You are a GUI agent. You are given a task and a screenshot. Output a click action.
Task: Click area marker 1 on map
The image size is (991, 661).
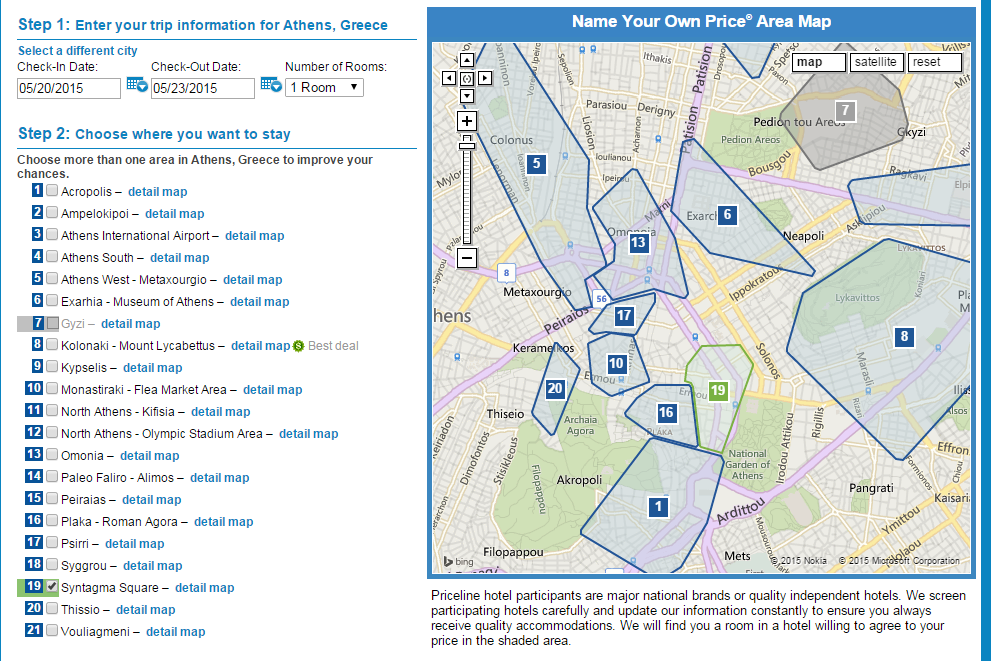click(659, 506)
